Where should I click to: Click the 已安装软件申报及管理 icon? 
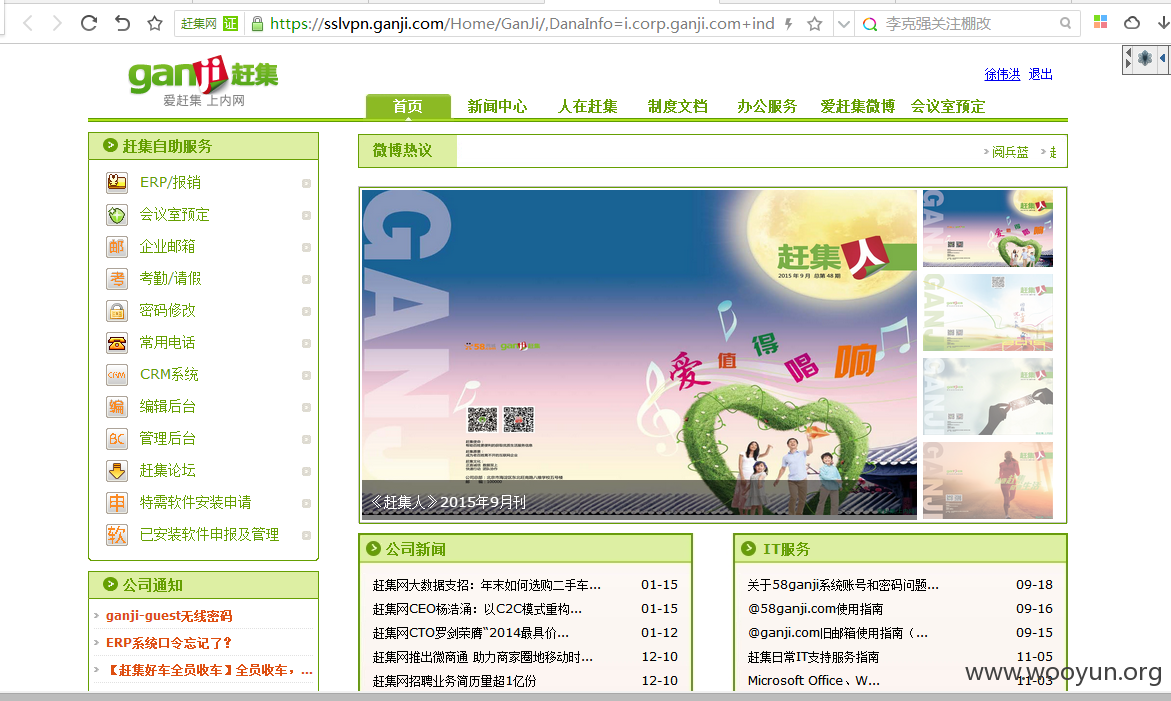pyautogui.click(x=117, y=535)
